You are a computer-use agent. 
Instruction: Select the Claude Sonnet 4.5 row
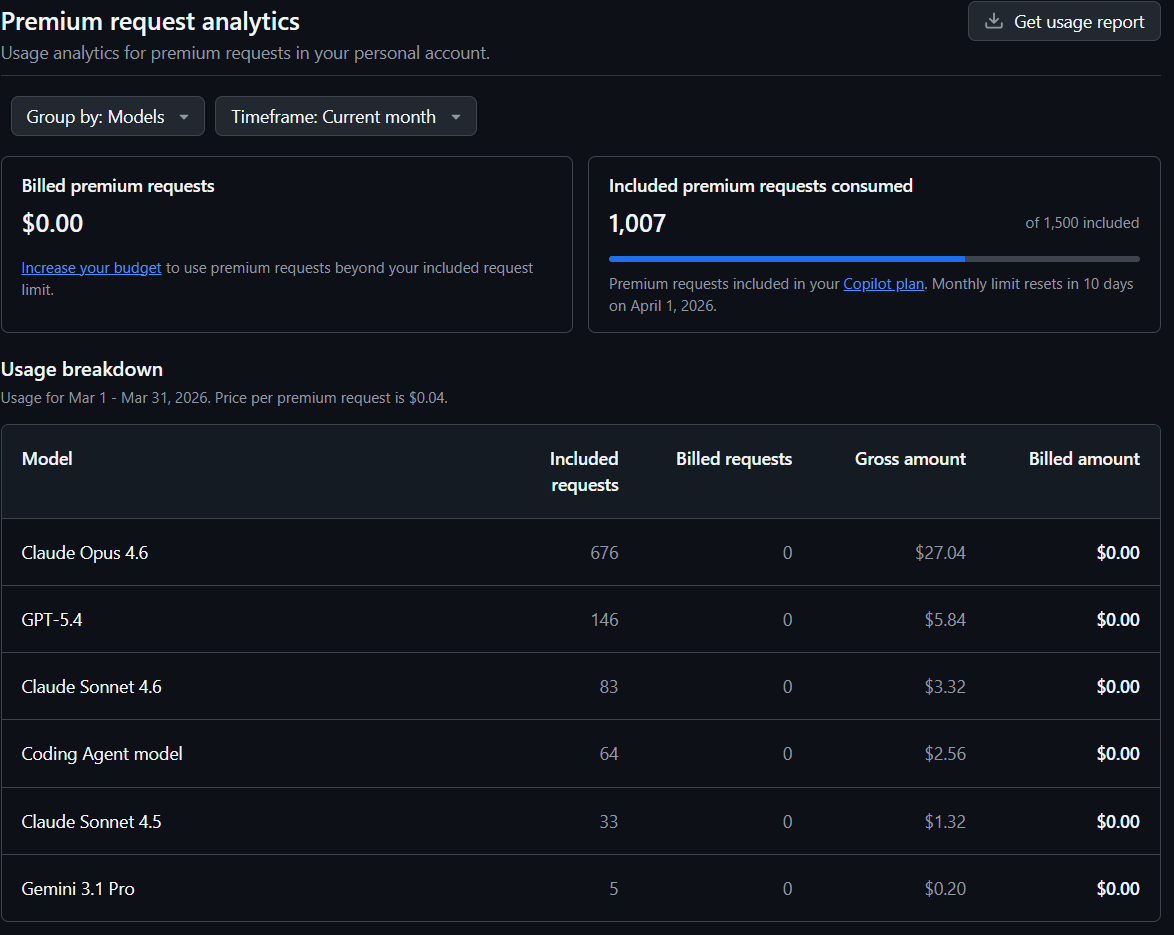(x=91, y=822)
